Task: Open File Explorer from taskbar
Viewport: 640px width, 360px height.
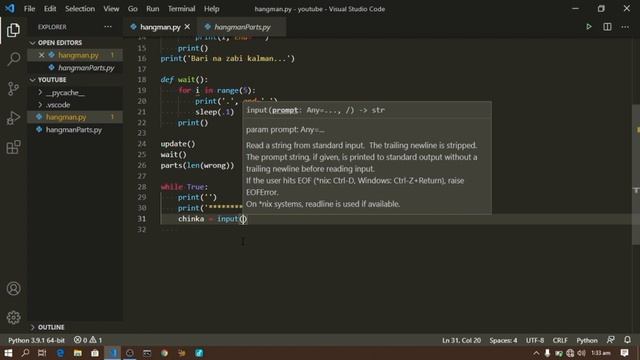Action: coord(78,353)
